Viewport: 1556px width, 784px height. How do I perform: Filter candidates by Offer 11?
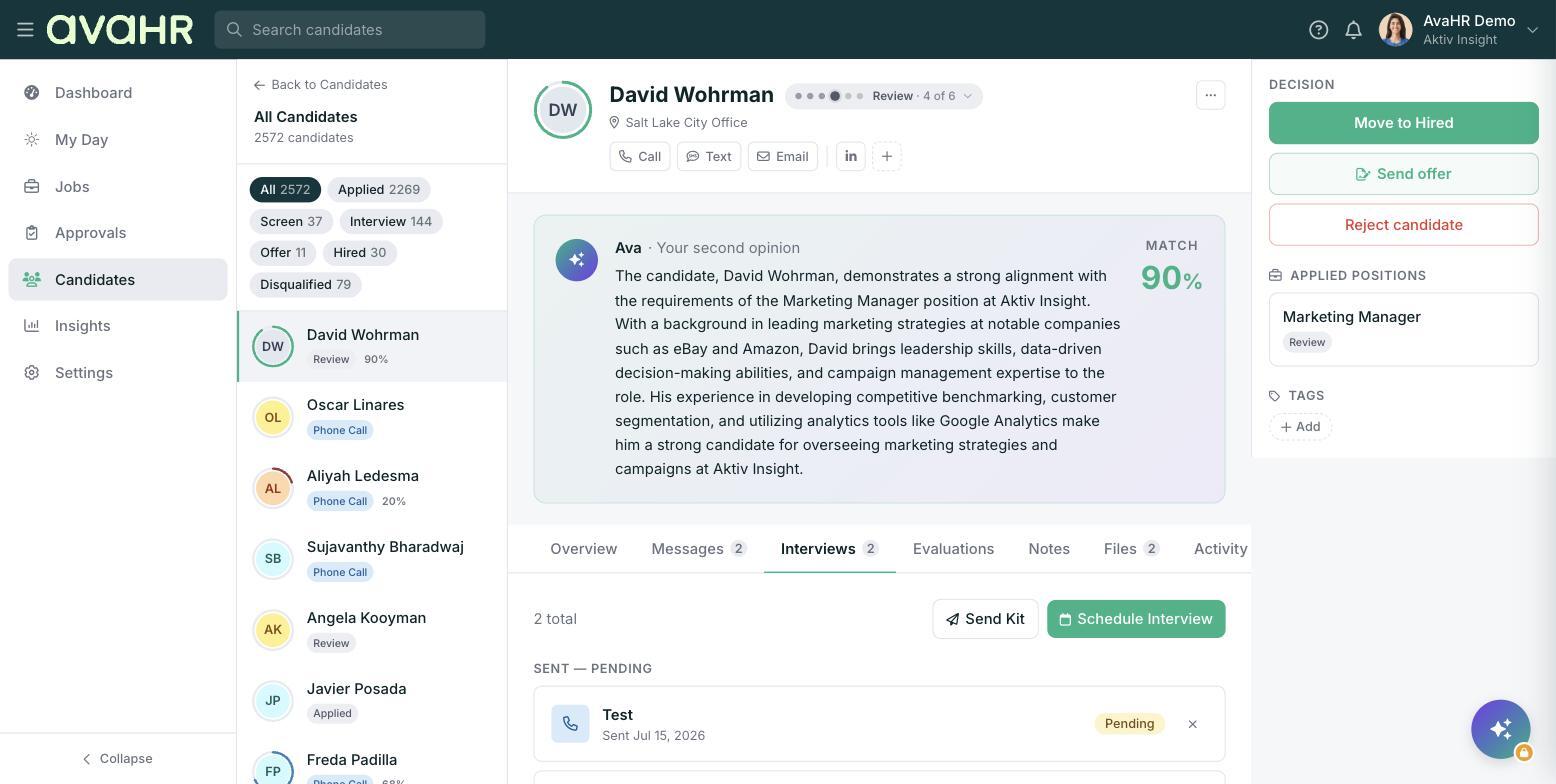[x=283, y=253]
